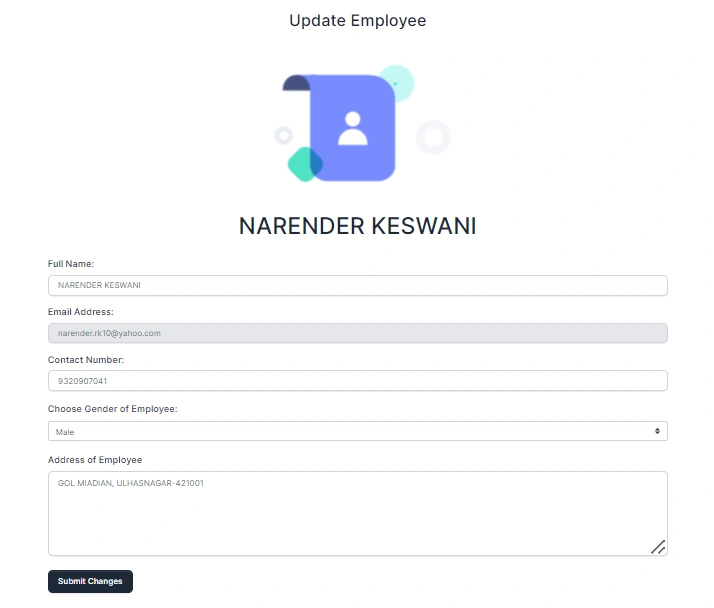Click the Submit Changes button
Screen dimensions: 714x608
coord(90,581)
